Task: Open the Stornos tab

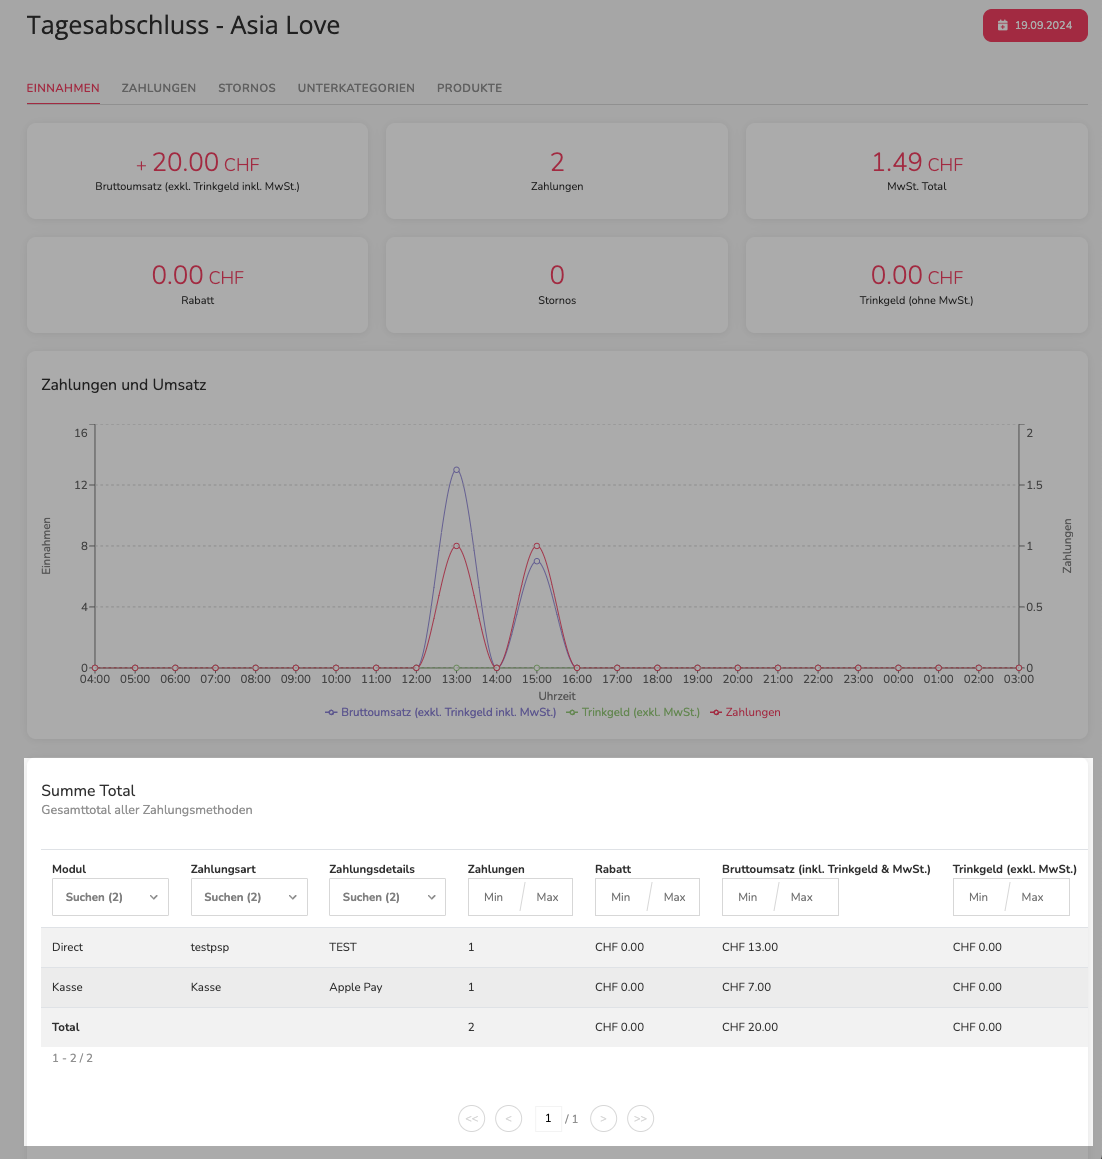Action: point(247,88)
